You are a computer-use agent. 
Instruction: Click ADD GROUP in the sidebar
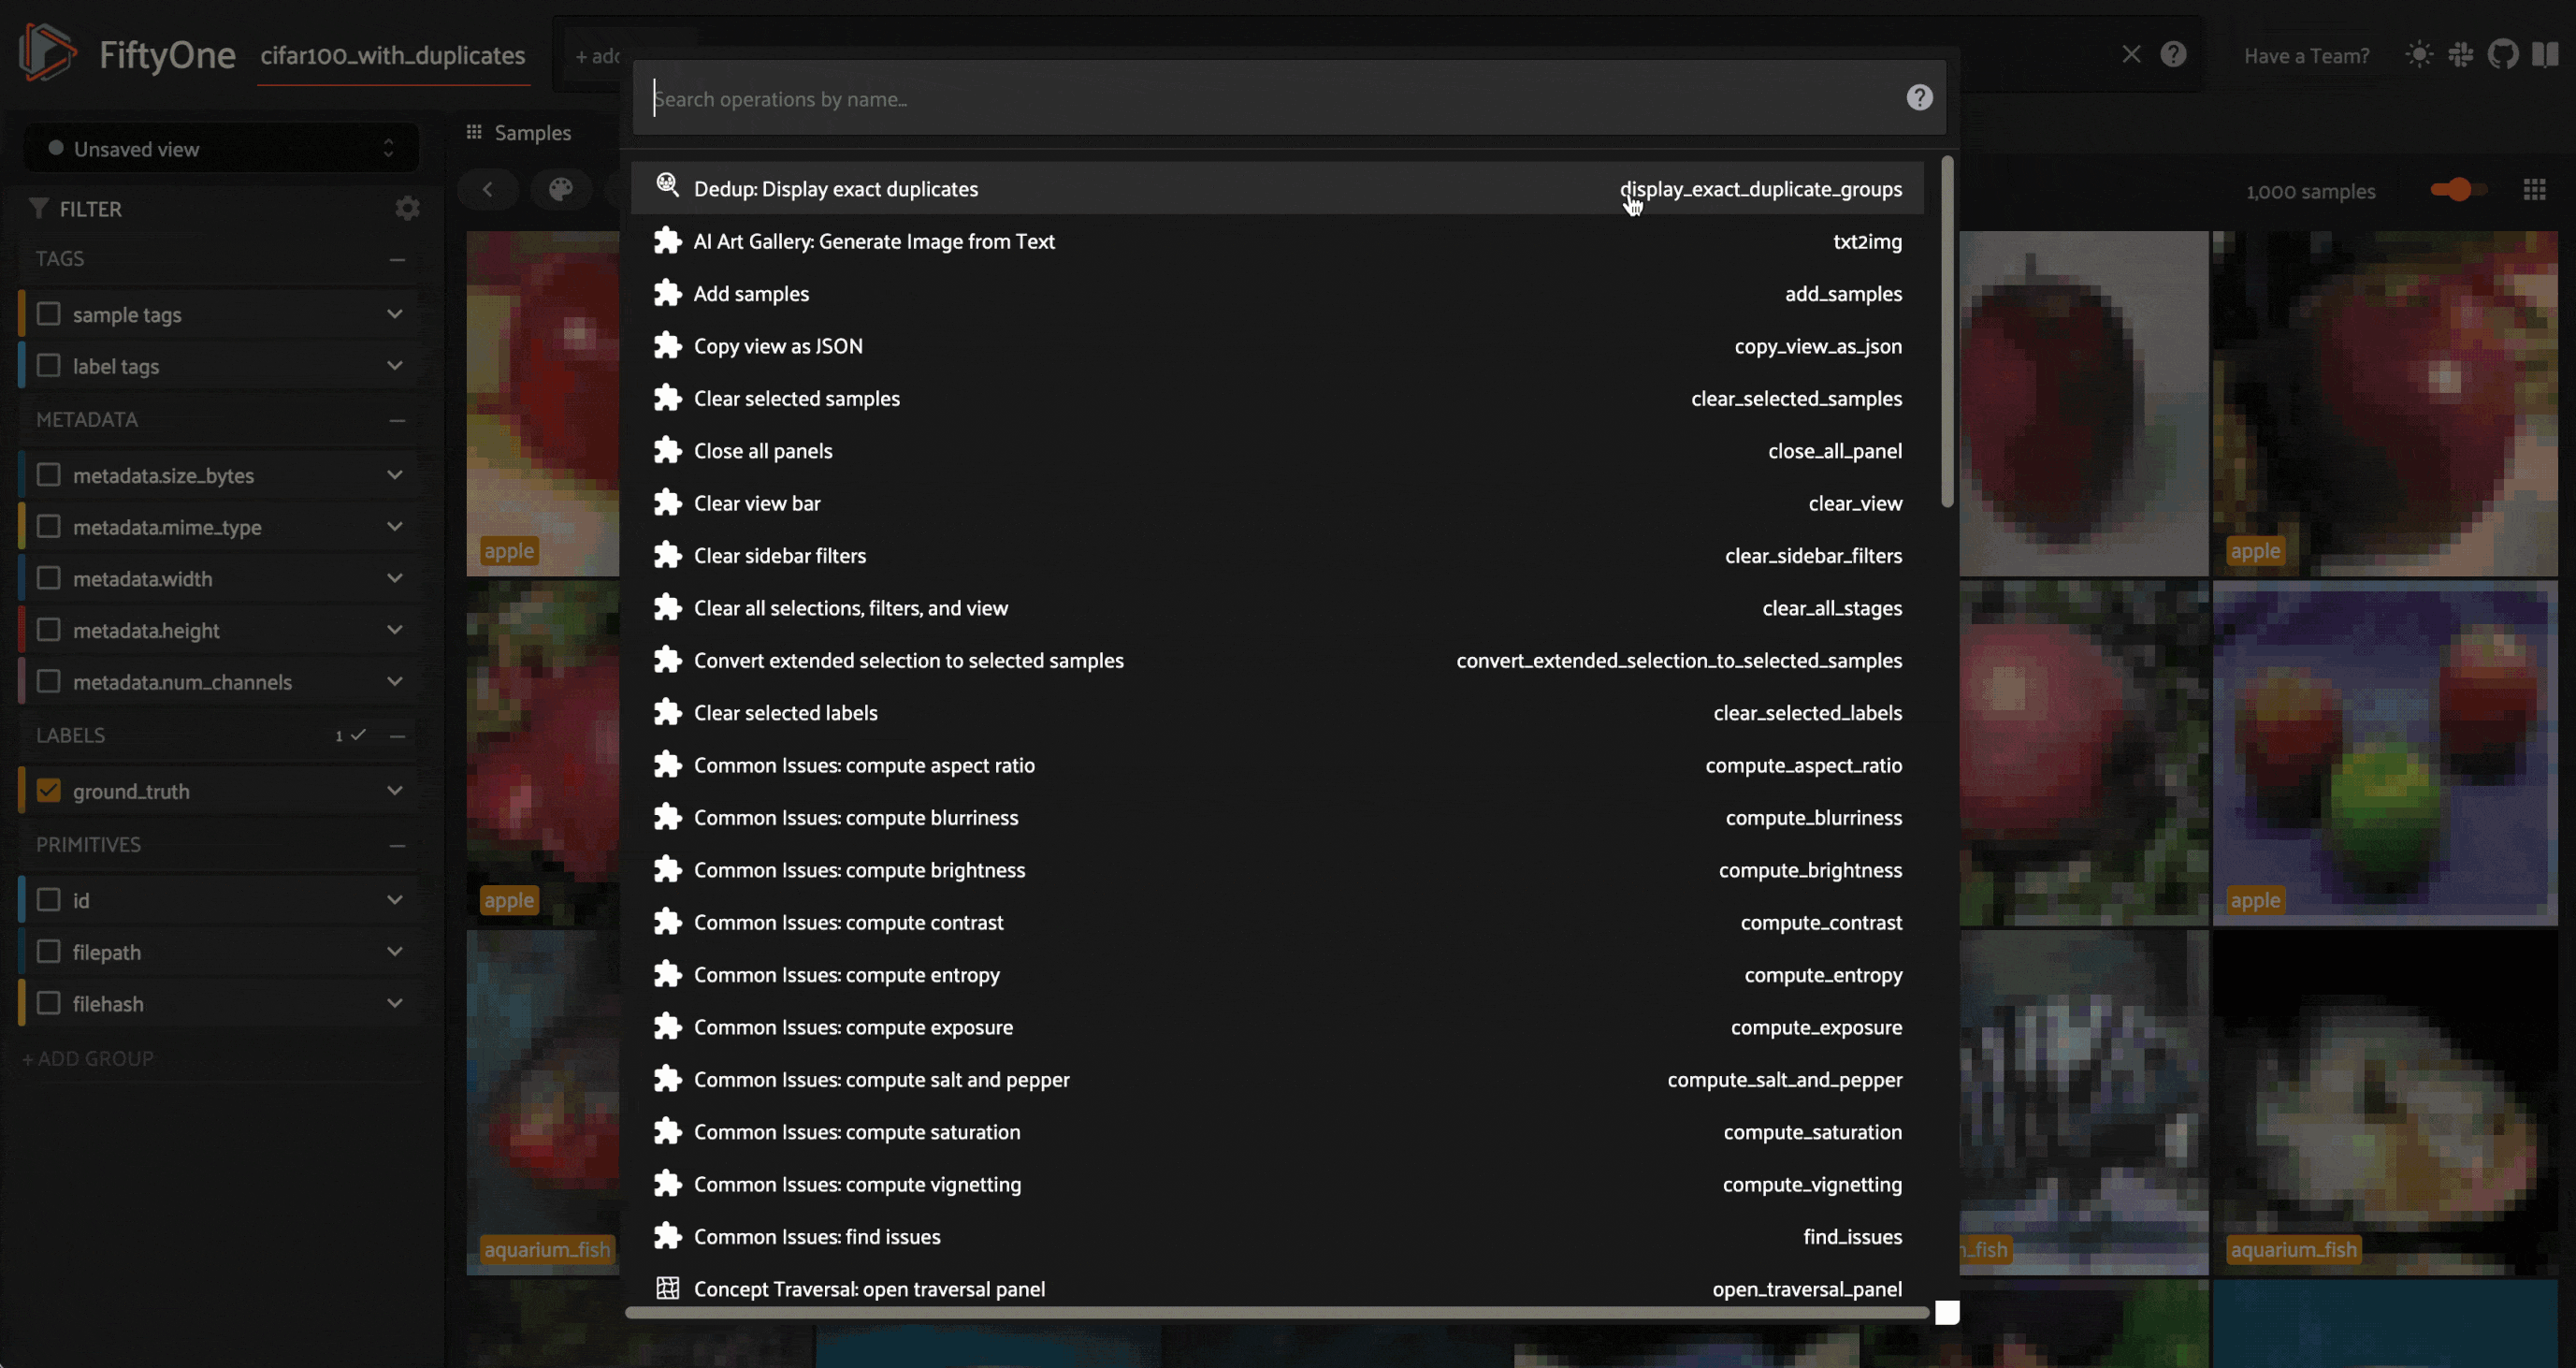click(x=88, y=1058)
